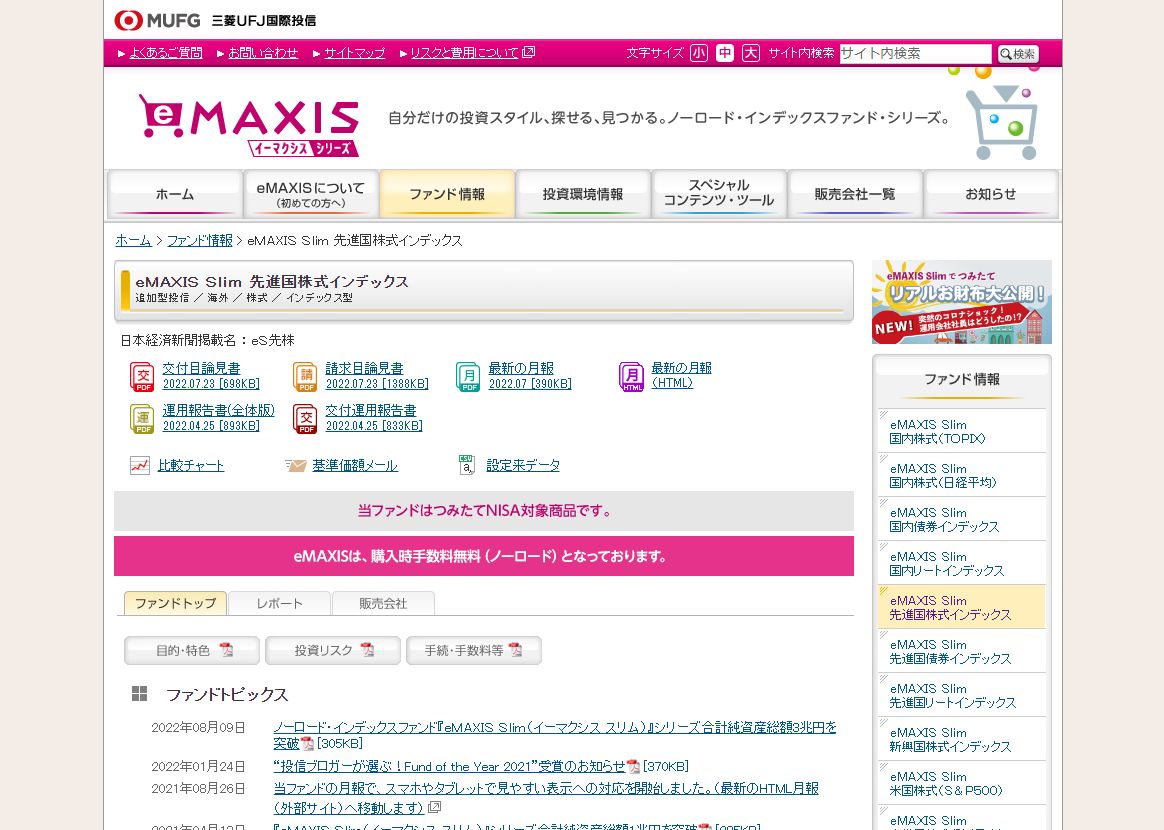Click the shopping cart graphic in header
Screen dimensions: 1164x830
point(1001,121)
